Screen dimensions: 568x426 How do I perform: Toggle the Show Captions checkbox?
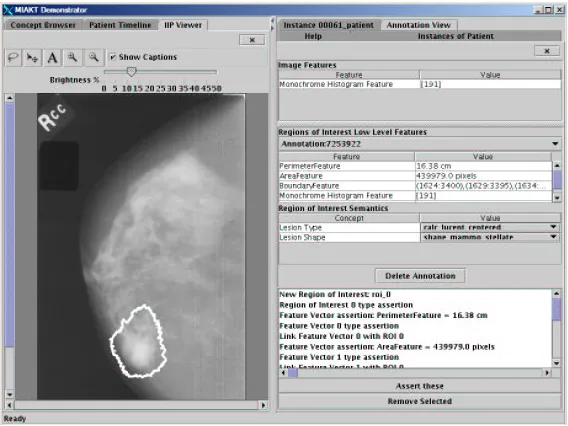[113, 57]
